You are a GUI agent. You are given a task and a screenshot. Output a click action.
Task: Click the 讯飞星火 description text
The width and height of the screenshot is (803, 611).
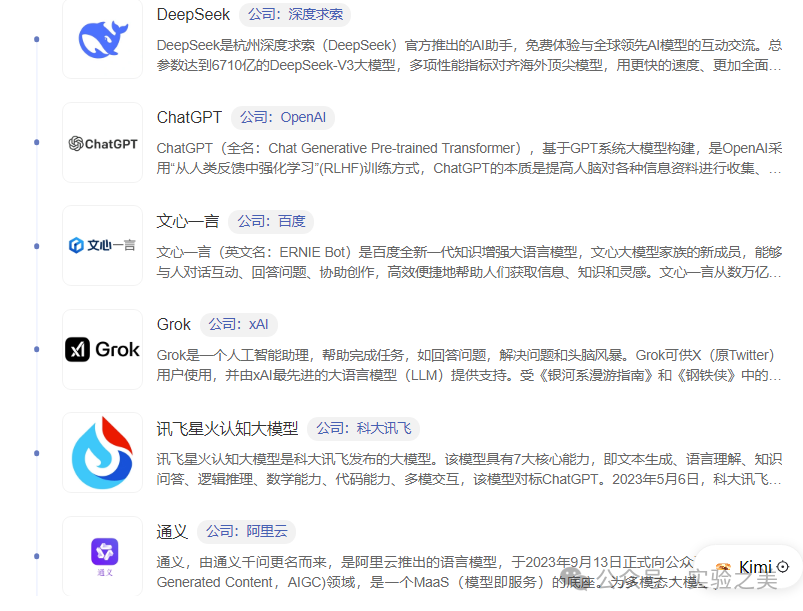click(469, 469)
